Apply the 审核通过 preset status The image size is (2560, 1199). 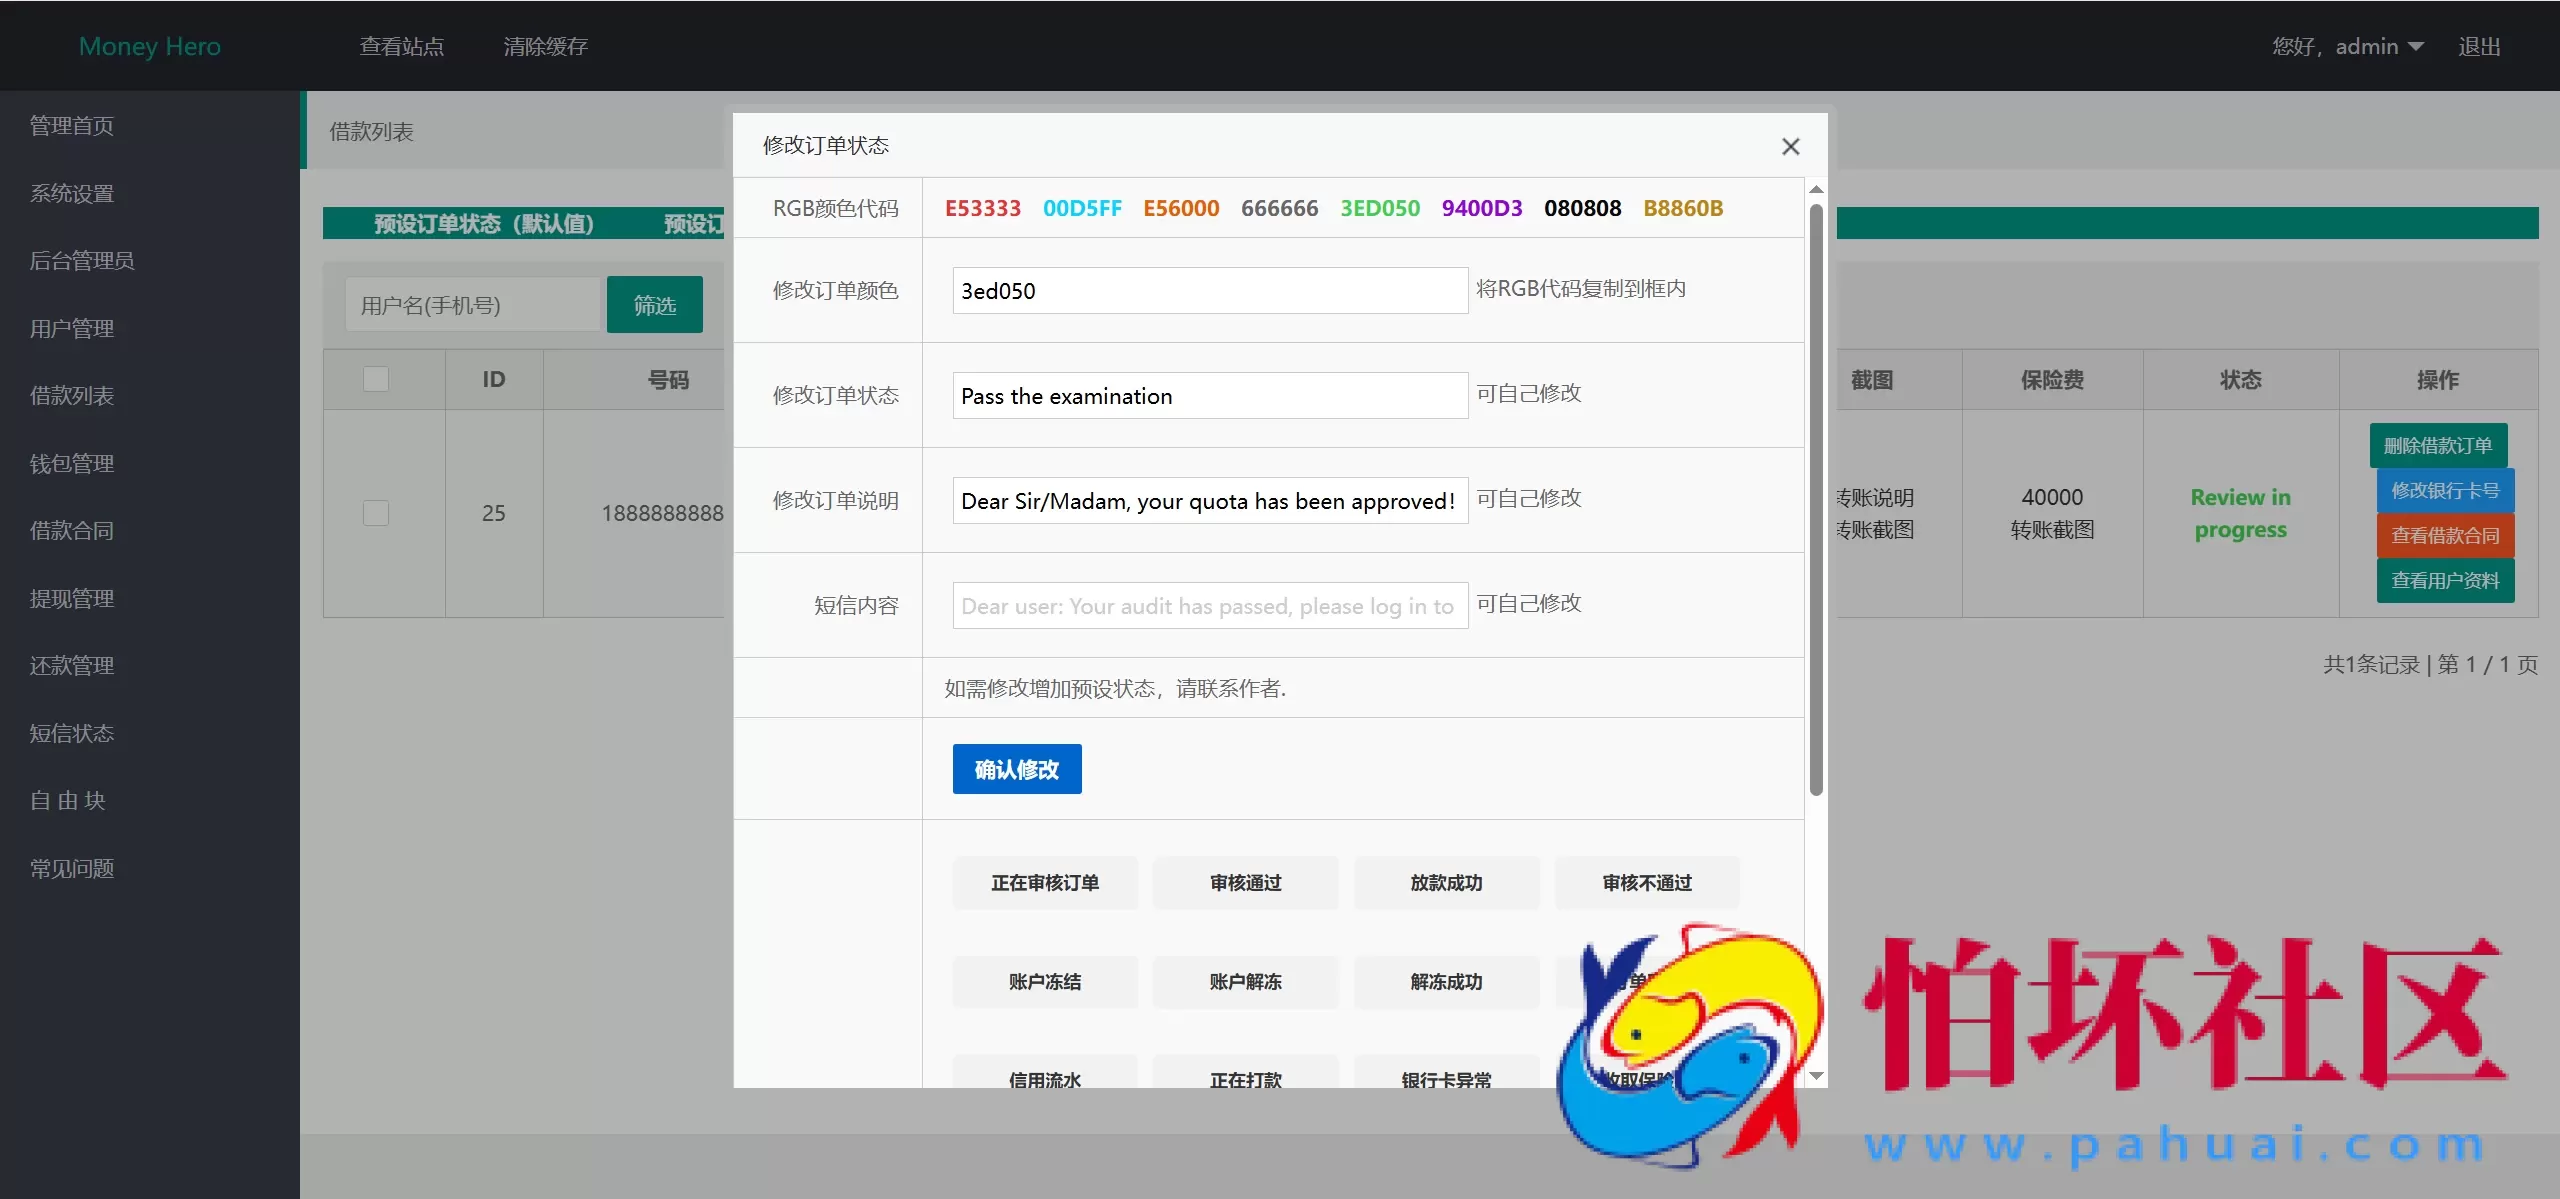pos(1245,883)
